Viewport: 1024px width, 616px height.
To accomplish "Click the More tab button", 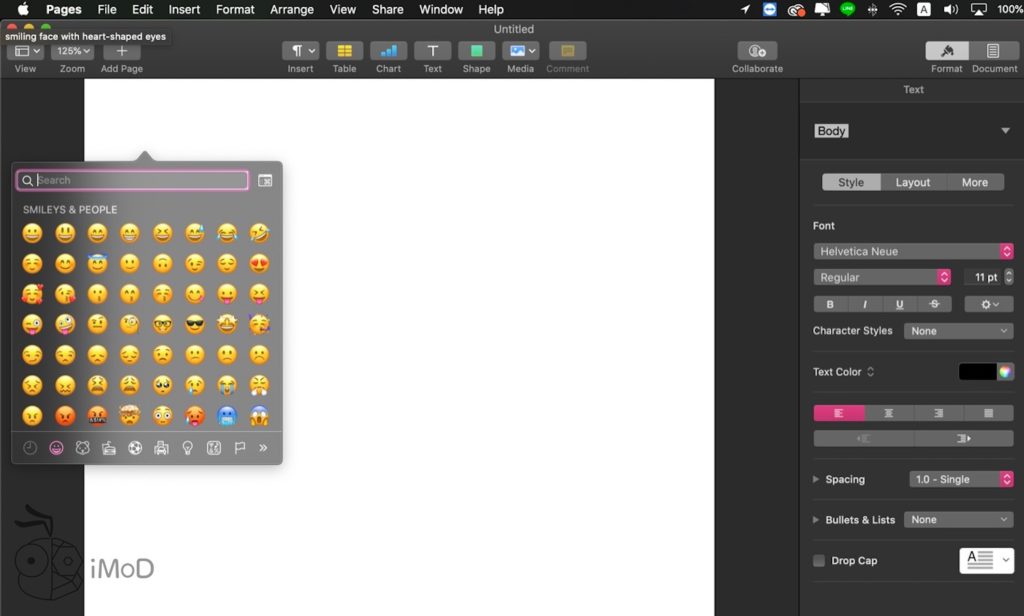I will (974, 182).
